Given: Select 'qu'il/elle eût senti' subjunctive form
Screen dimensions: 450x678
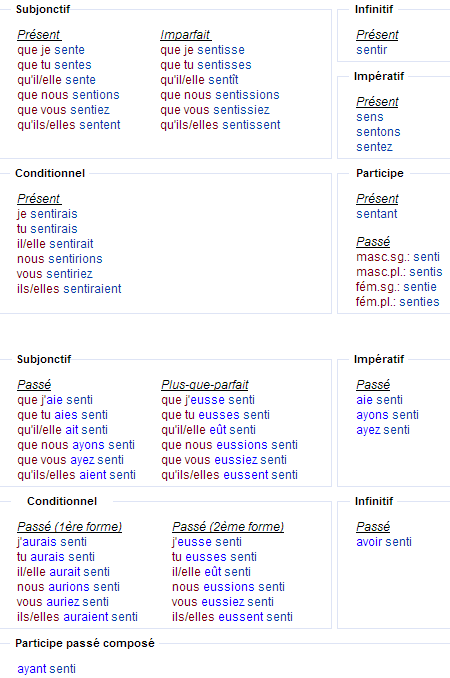Looking at the screenshot, I should (x=208, y=430).
